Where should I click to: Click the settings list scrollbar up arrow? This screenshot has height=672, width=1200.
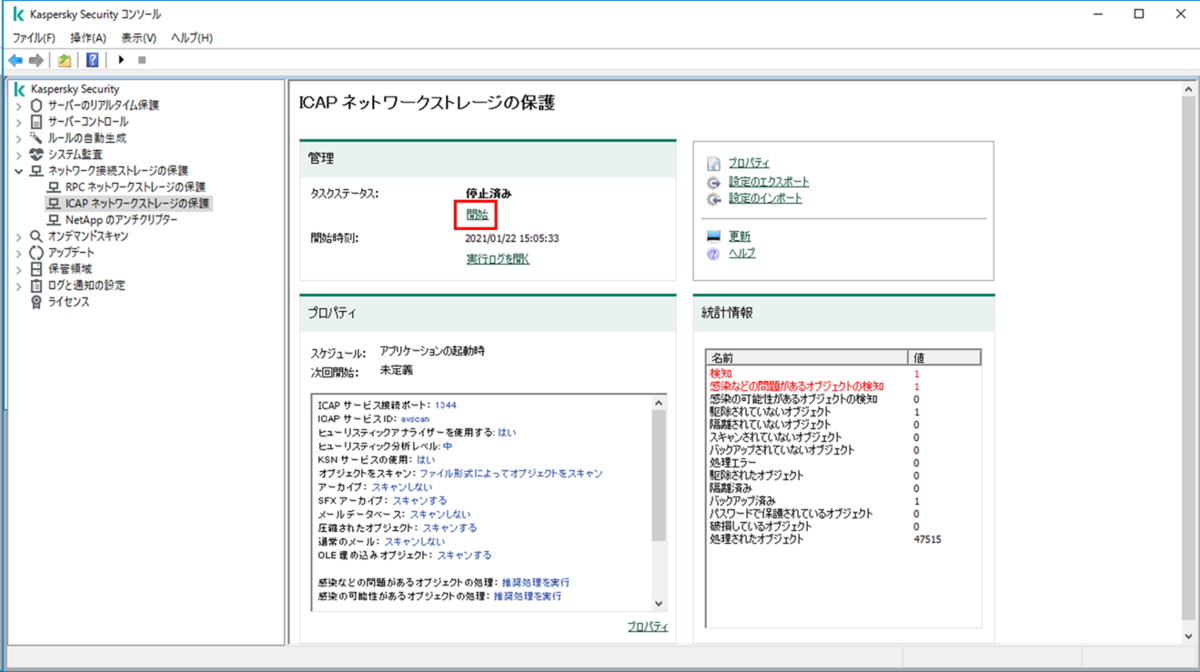[658, 402]
